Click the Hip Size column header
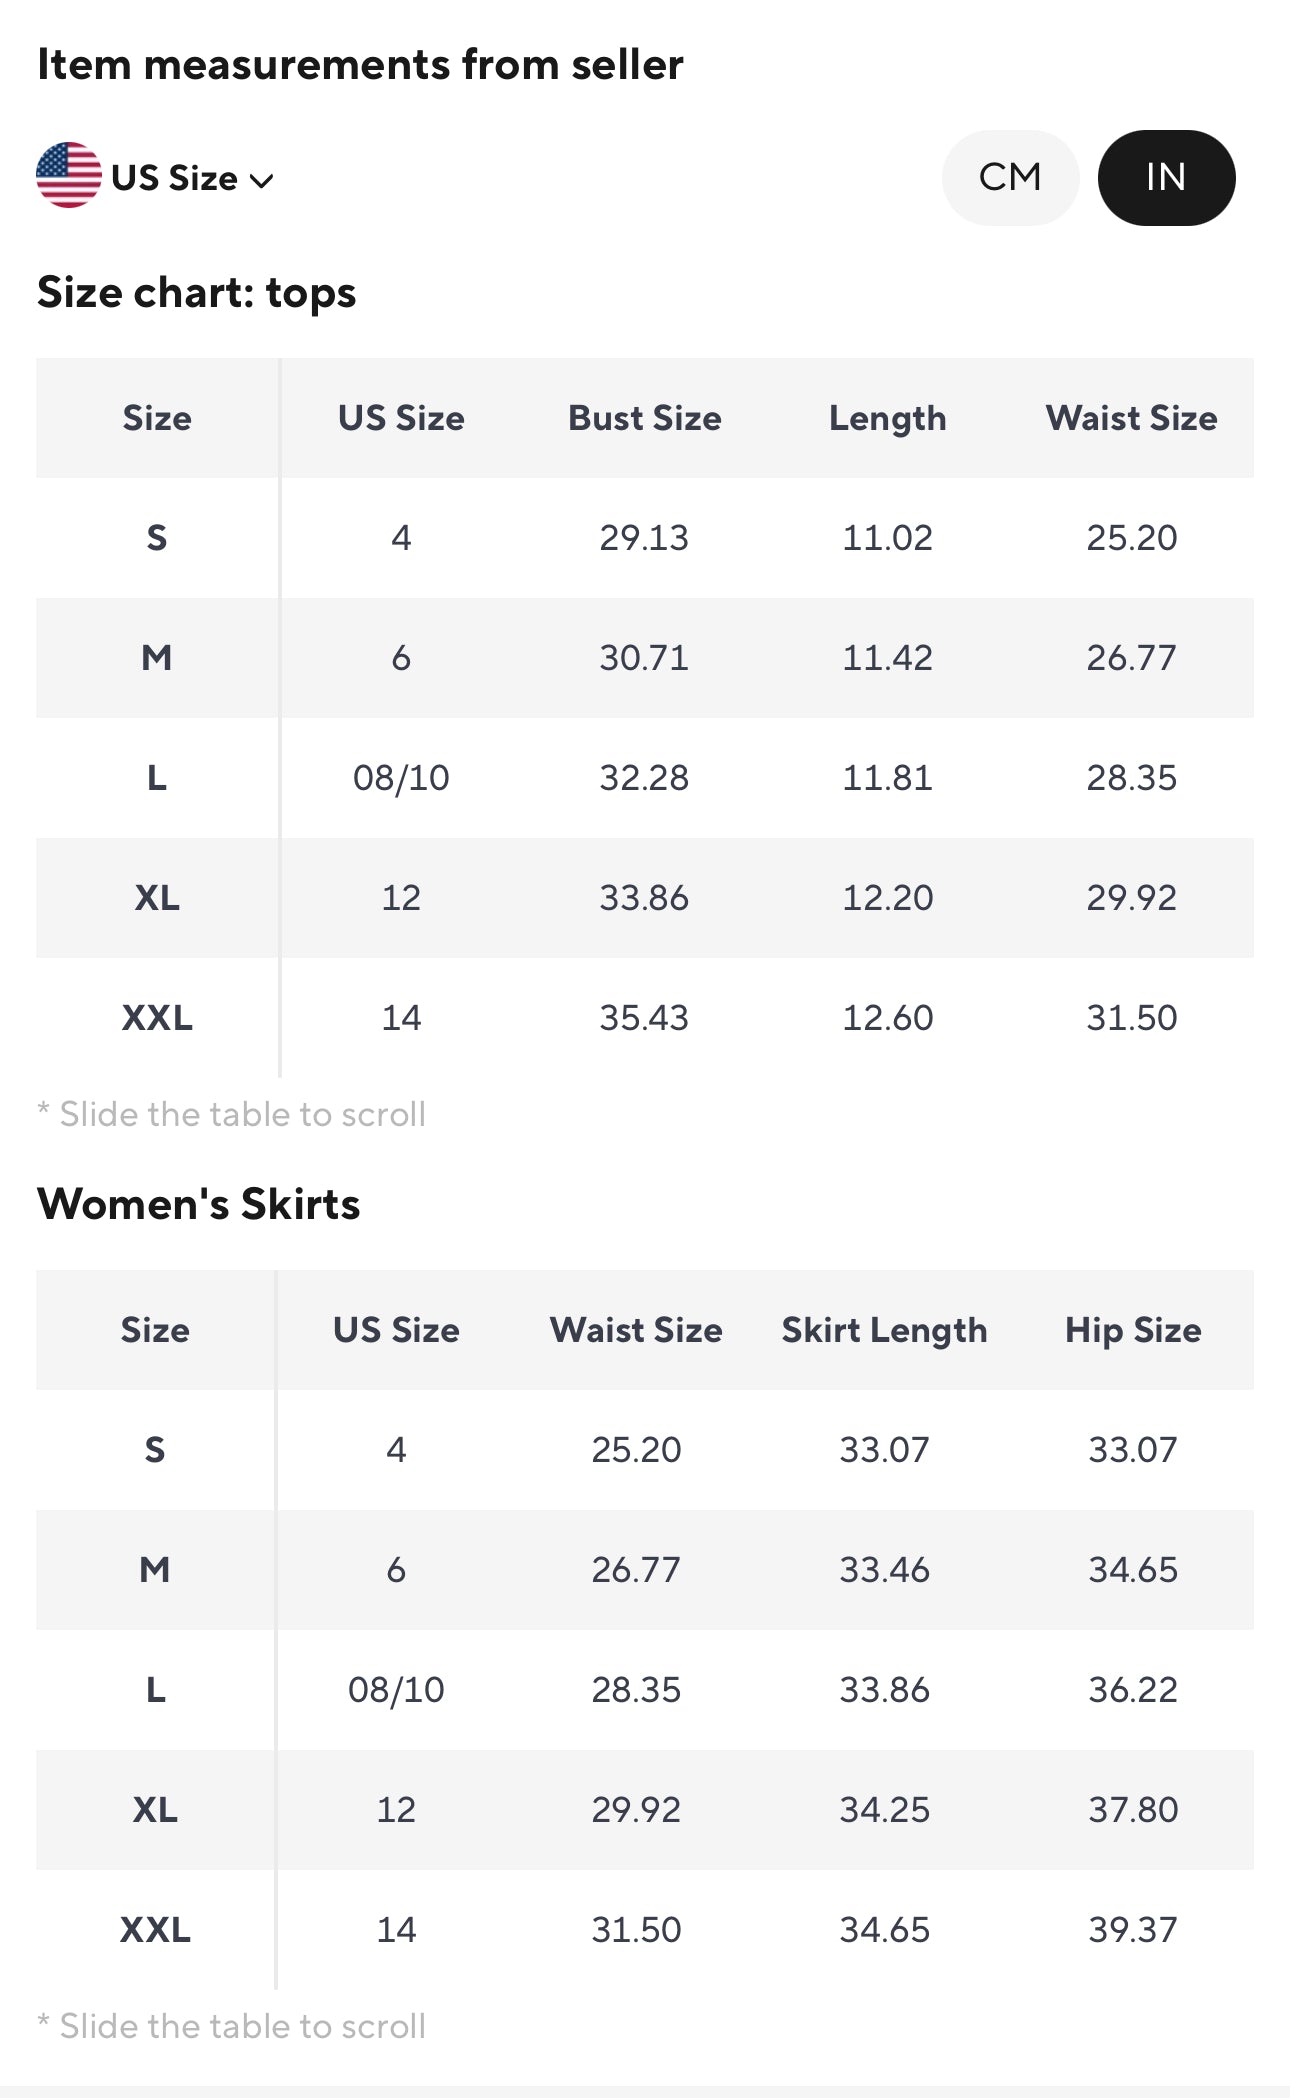Viewport: 1290px width, 2098px height. [1132, 1330]
